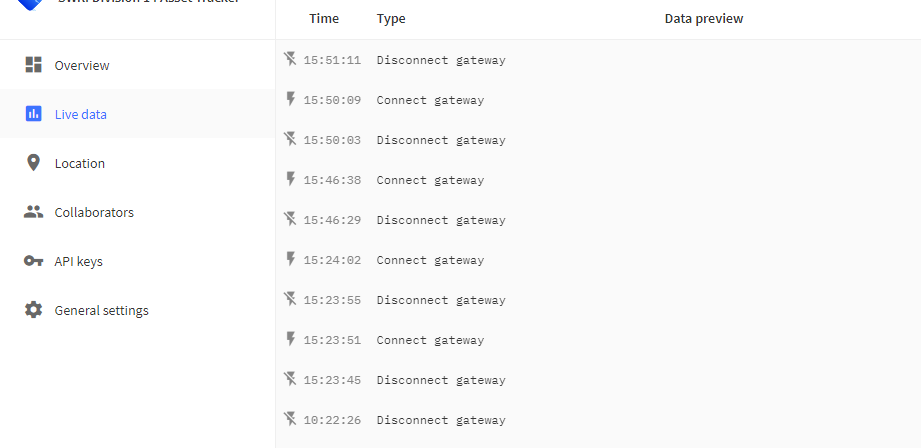921x448 pixels.
Task: Click the Type column header
Action: 391,19
